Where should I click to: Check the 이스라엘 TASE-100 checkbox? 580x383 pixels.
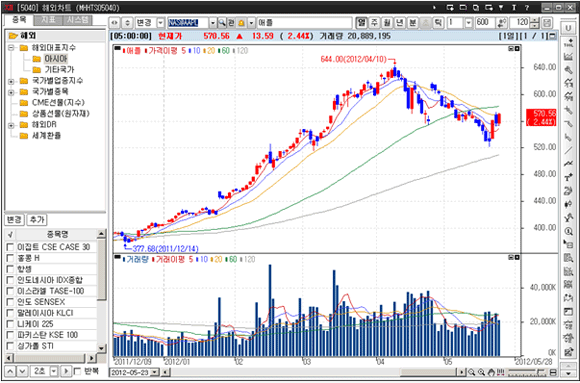10,291
